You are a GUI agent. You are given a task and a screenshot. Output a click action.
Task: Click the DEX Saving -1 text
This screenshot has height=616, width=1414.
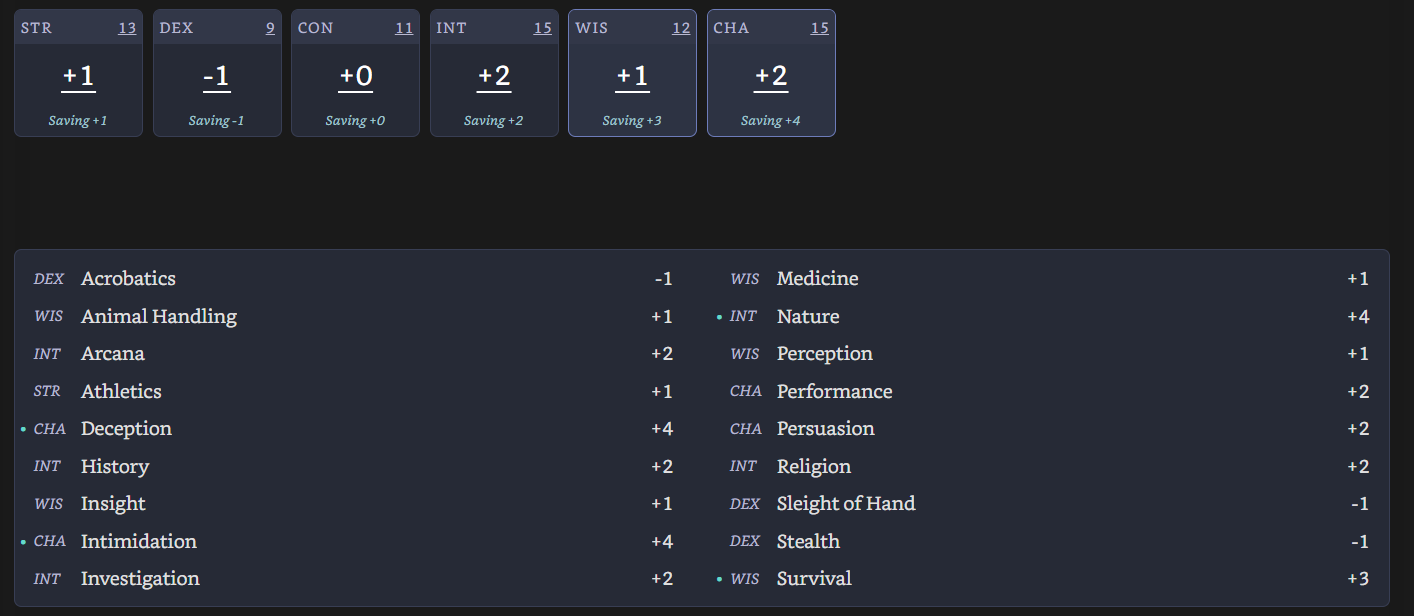pos(216,121)
